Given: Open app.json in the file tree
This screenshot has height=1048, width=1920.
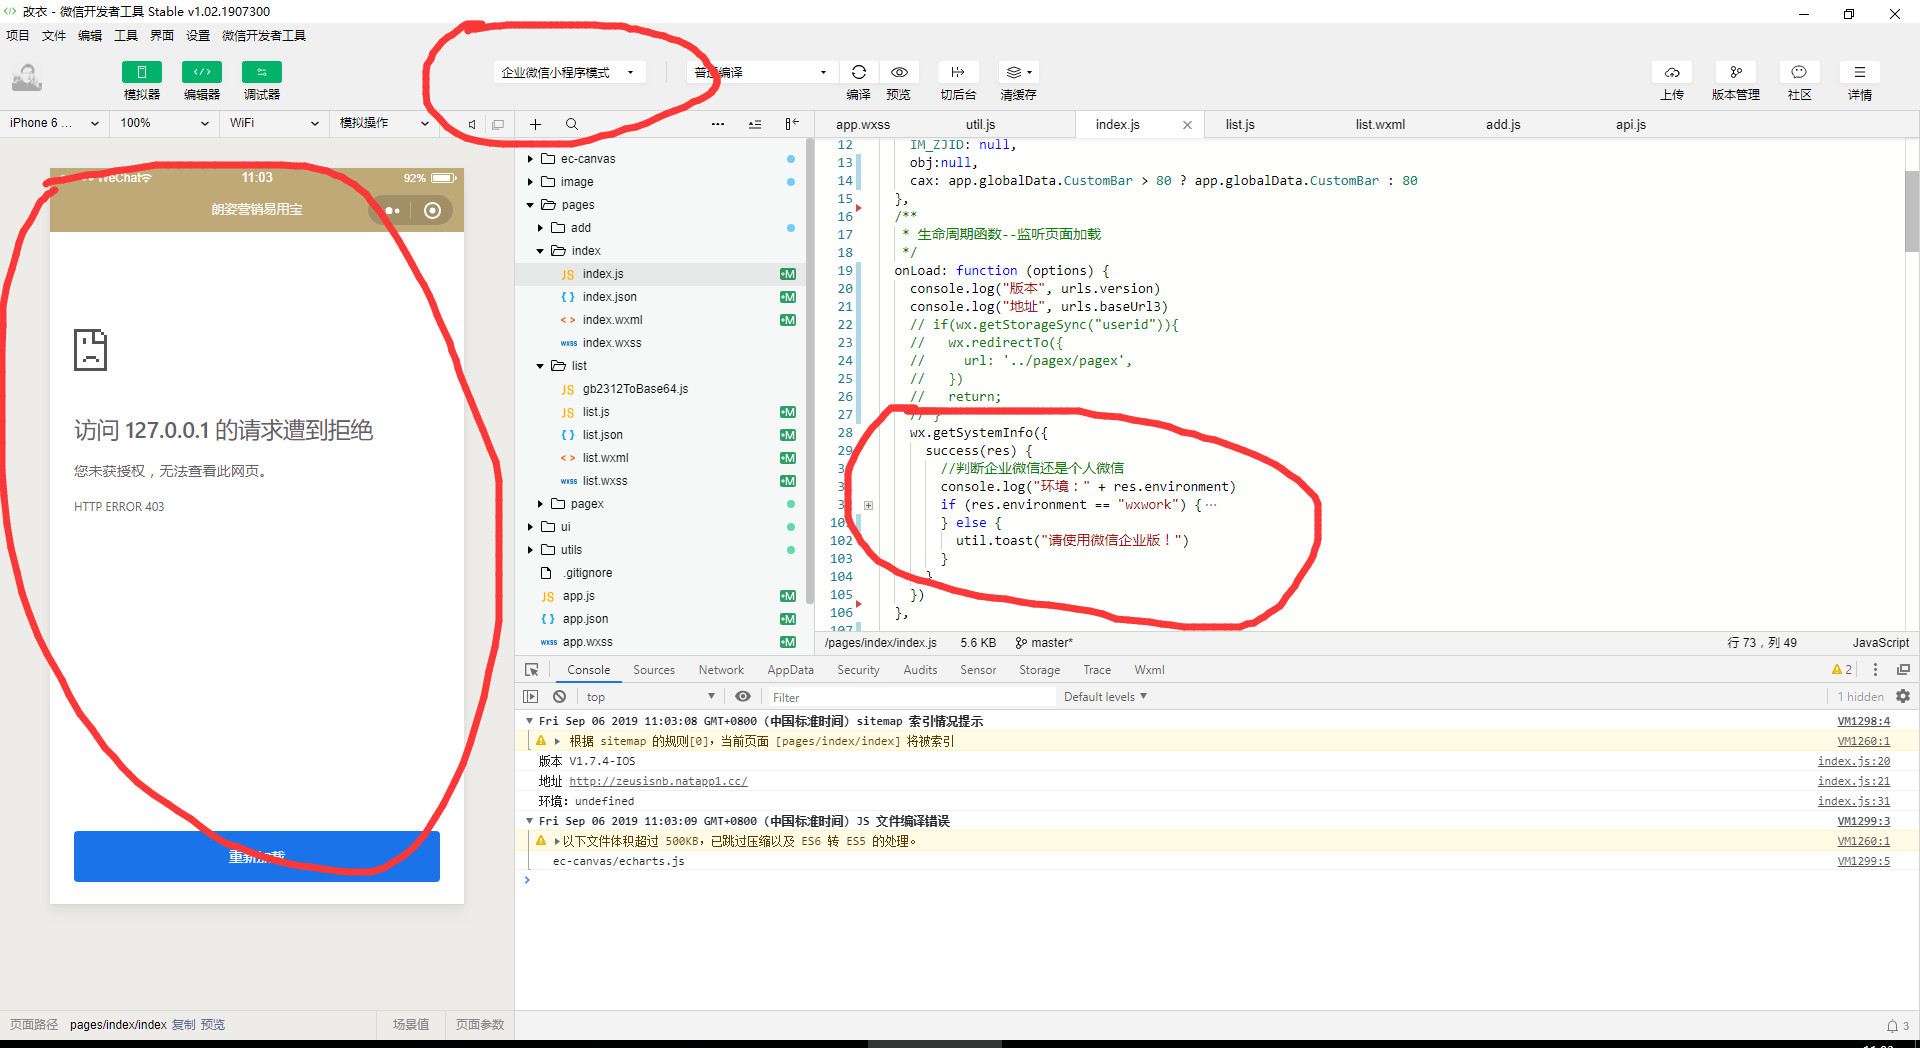Looking at the screenshot, I should (x=585, y=619).
